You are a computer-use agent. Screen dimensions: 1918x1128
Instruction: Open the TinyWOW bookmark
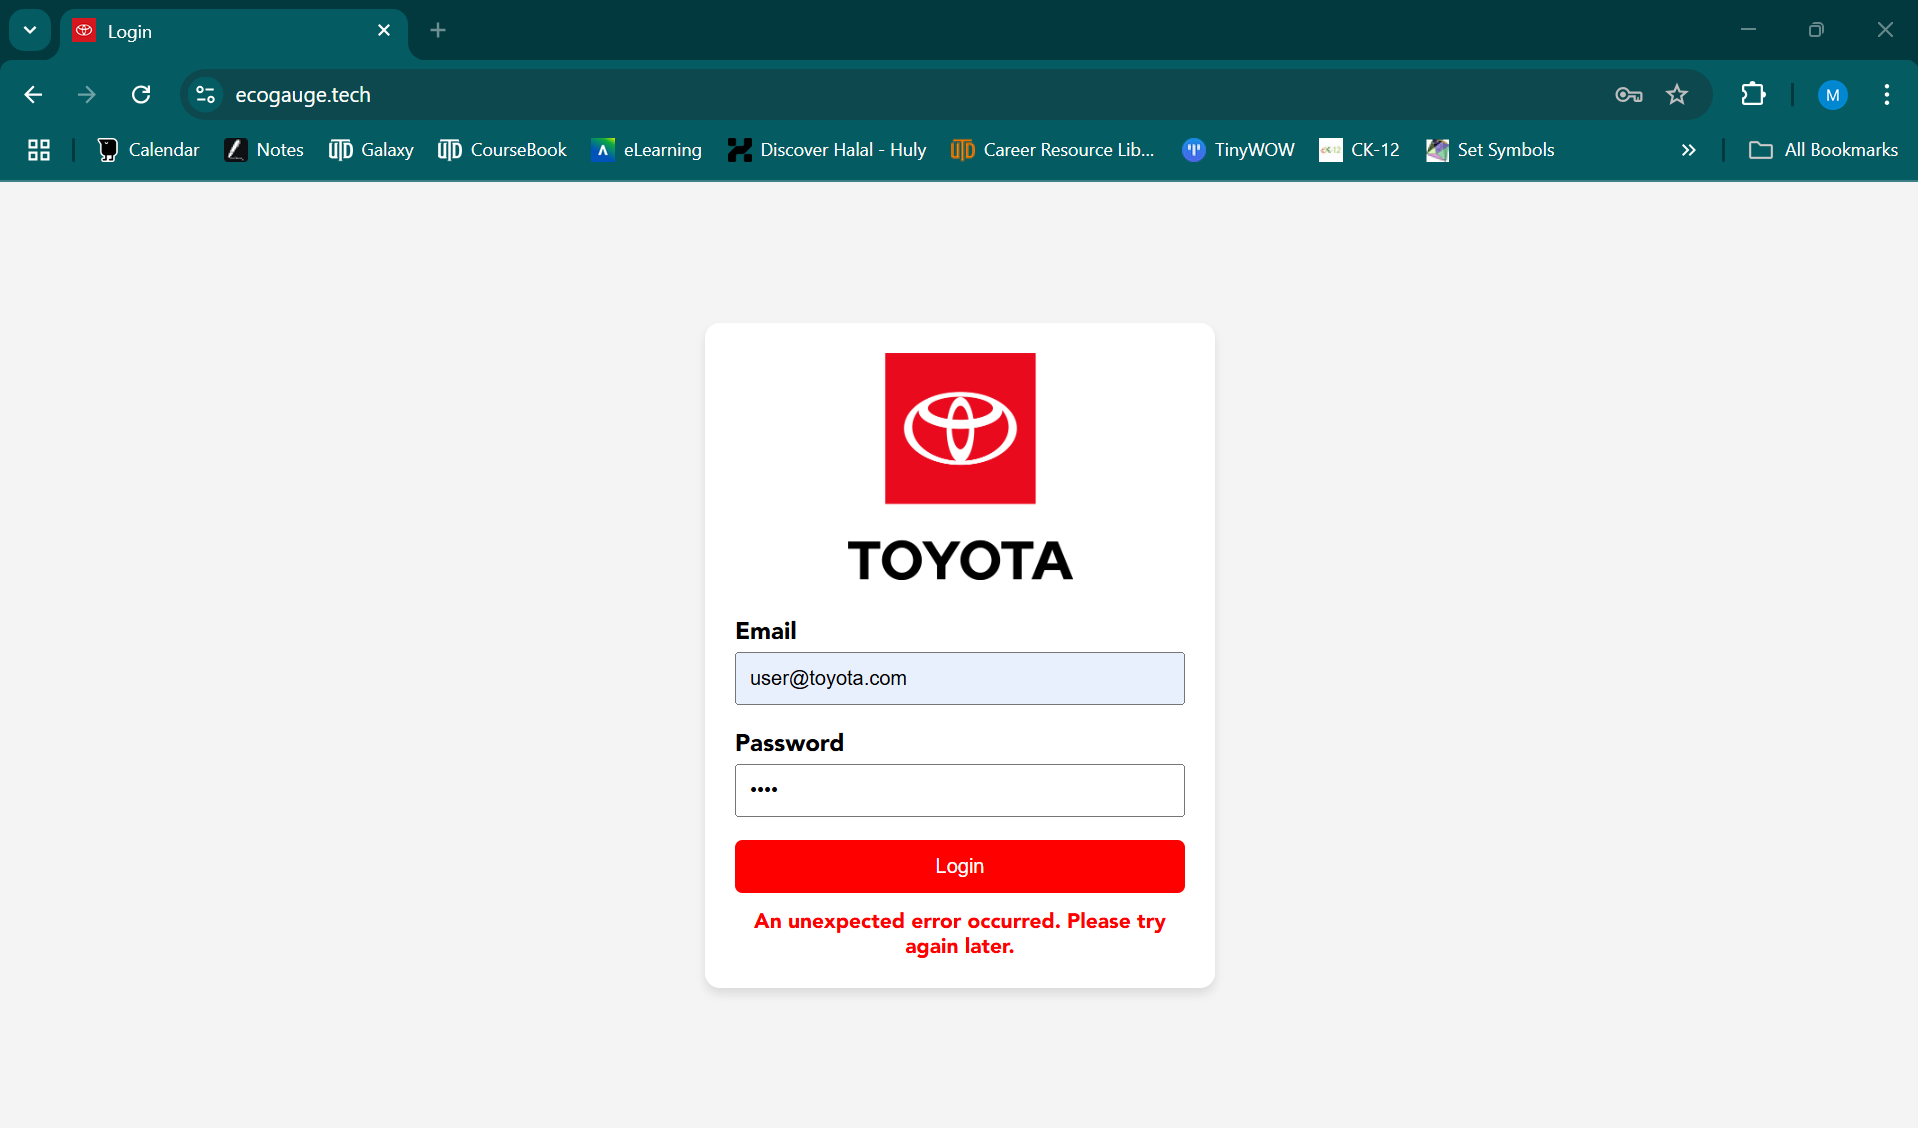click(1238, 150)
